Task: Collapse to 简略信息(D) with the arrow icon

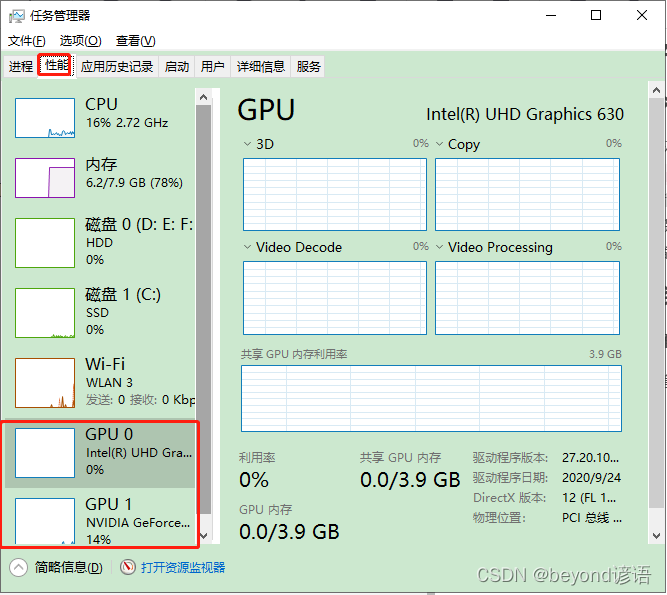Action: [18, 567]
